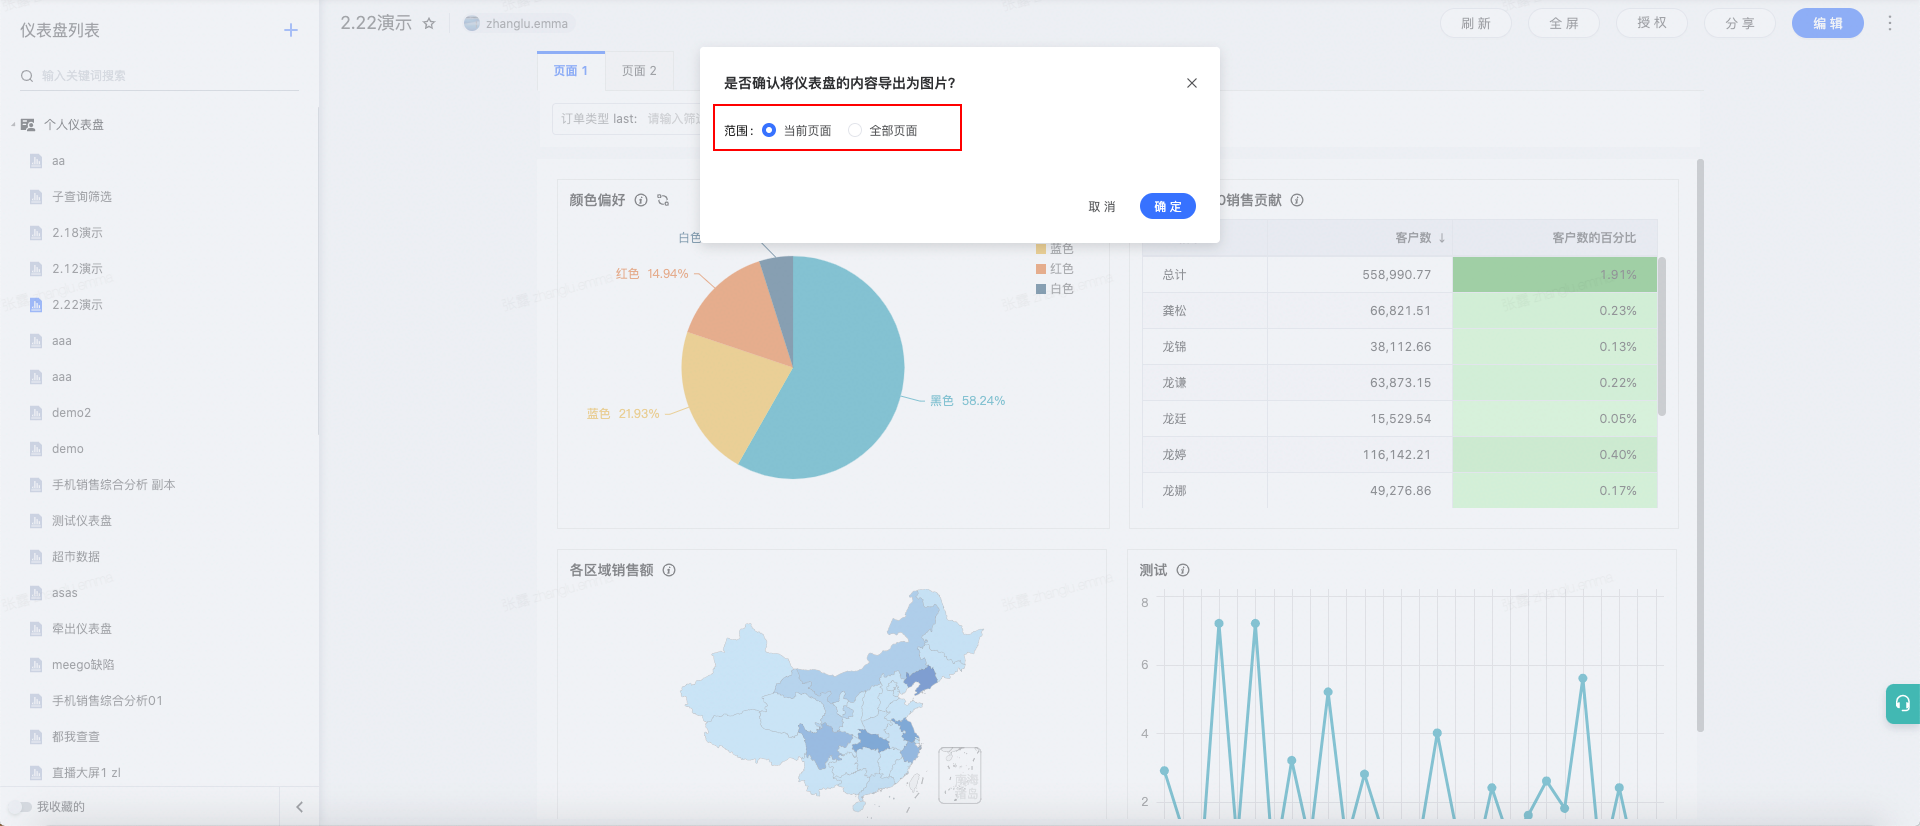Open the customer service headset widget
The image size is (1920, 826).
pyautogui.click(x=1903, y=703)
